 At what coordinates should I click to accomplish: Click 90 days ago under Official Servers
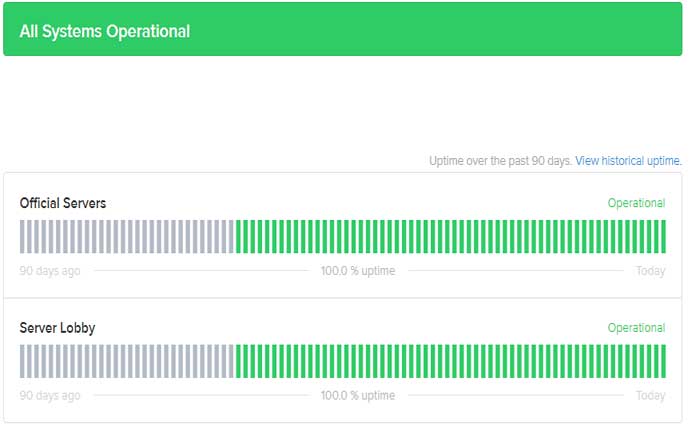(x=50, y=271)
